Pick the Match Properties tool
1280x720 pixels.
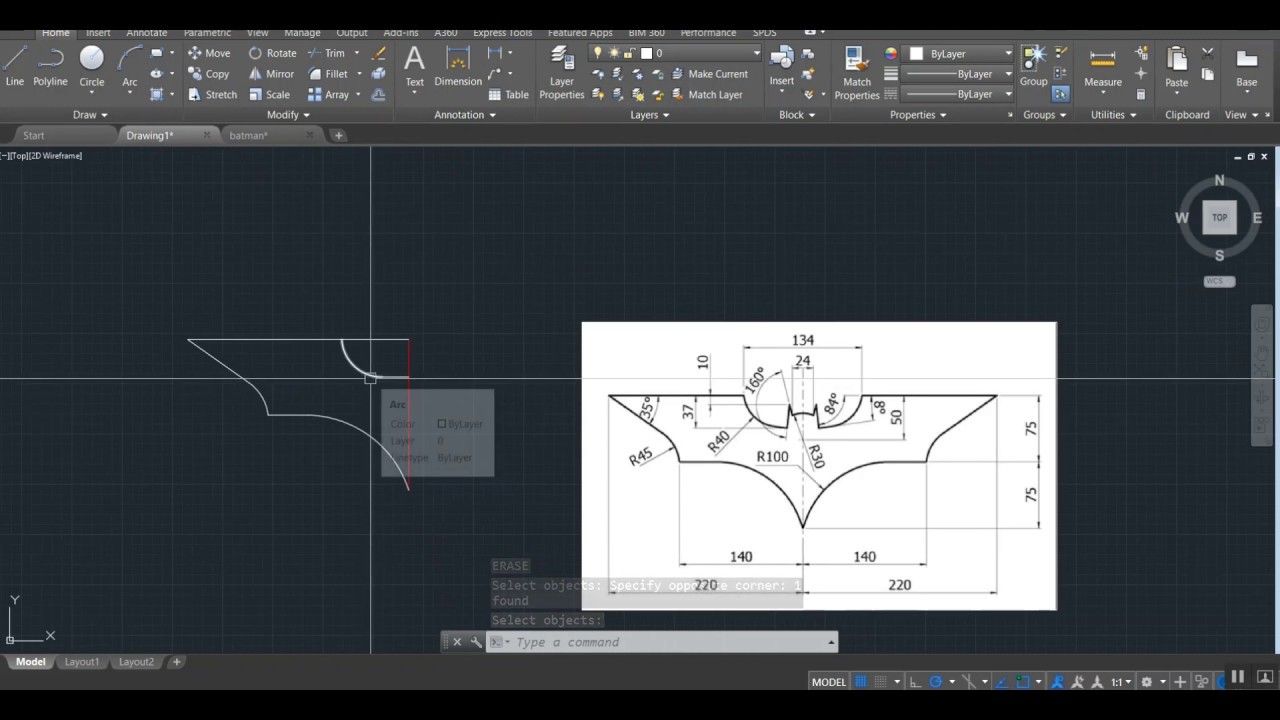pos(856,72)
